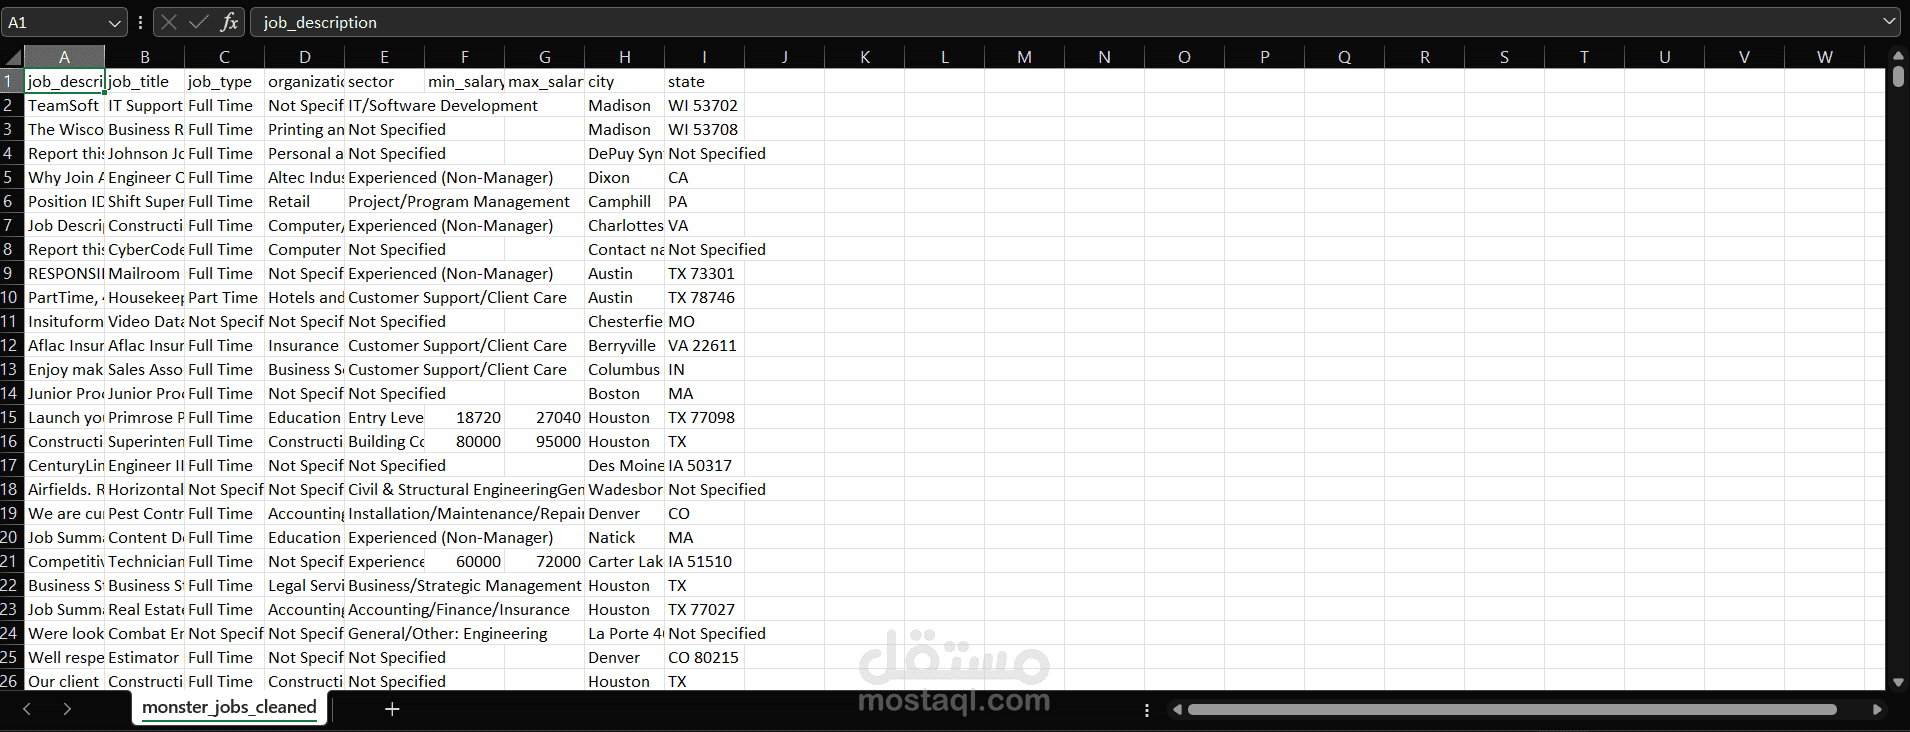
Task: Click the horizontal scrollbar left arrow
Action: pos(1177,710)
